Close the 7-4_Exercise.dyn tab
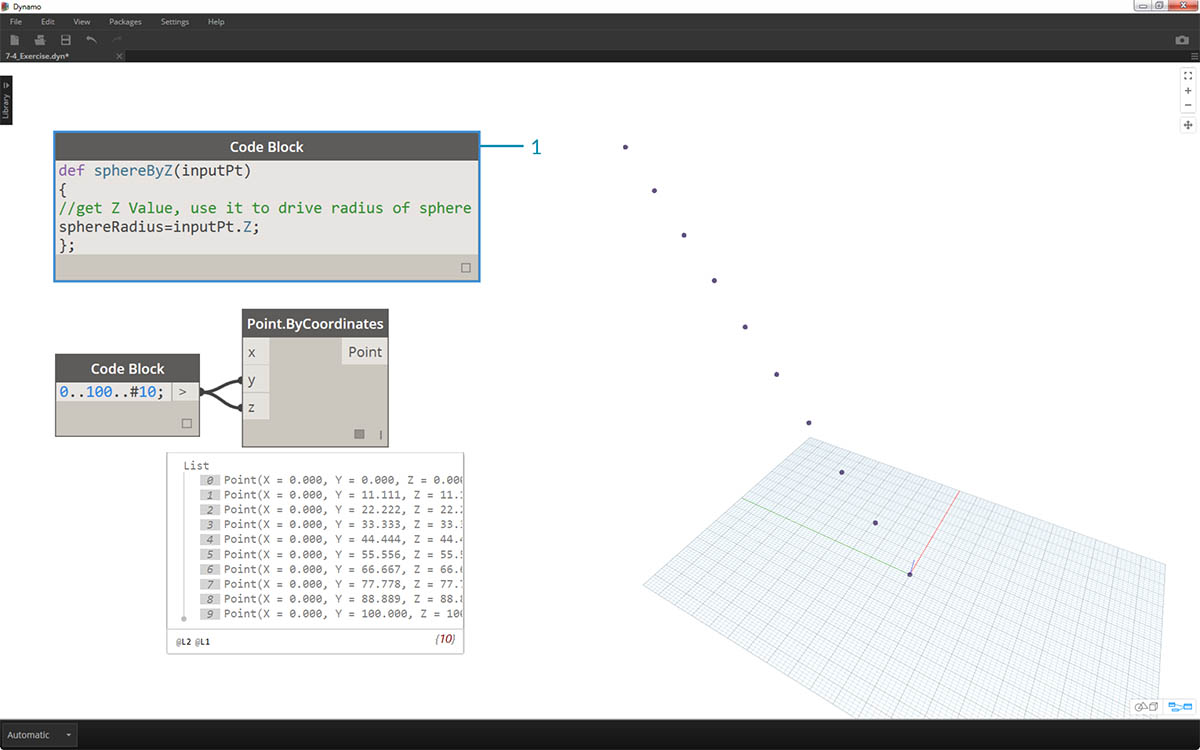Viewport: 1200px width, 750px height. (x=119, y=56)
